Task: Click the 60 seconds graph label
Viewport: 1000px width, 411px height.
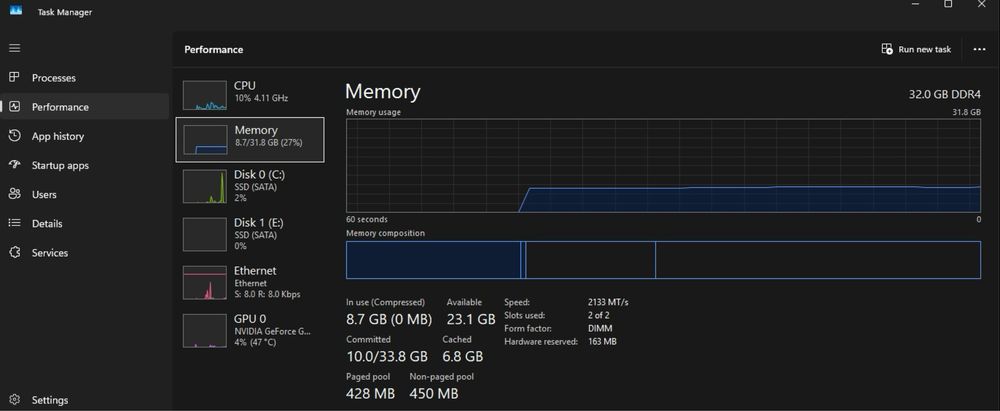Action: 367,220
